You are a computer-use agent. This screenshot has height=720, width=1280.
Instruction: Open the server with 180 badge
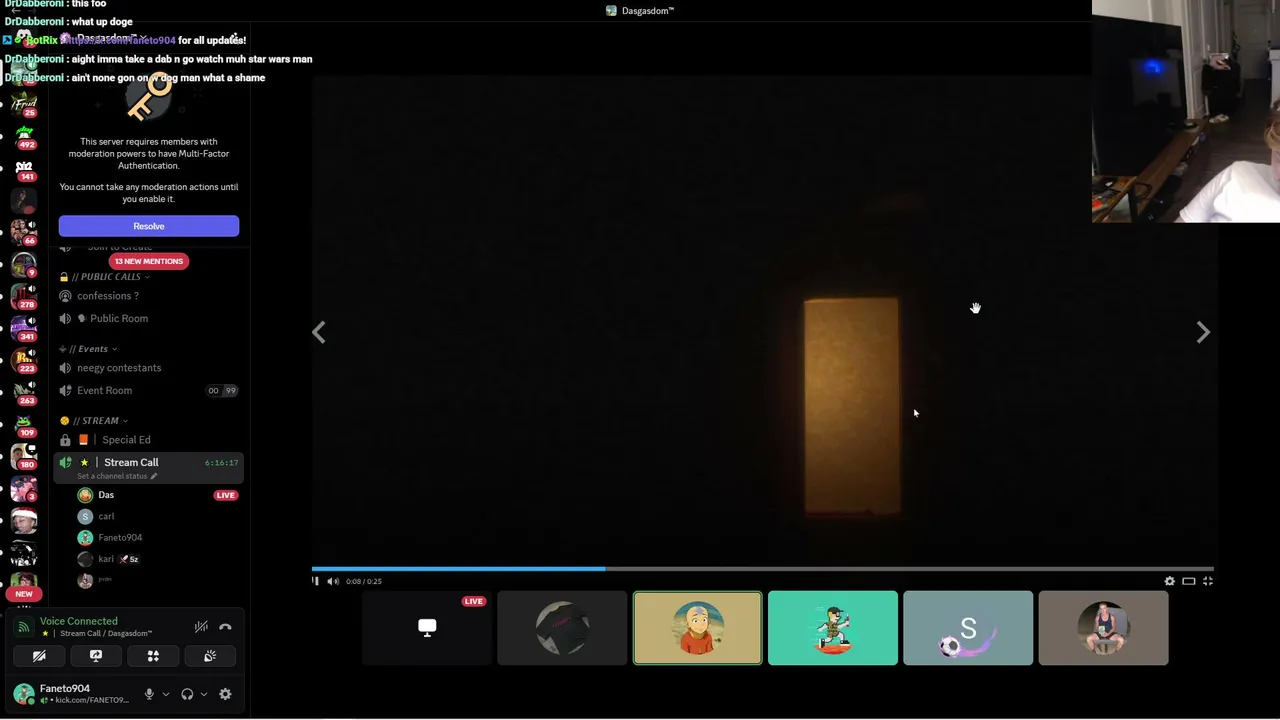click(24, 456)
